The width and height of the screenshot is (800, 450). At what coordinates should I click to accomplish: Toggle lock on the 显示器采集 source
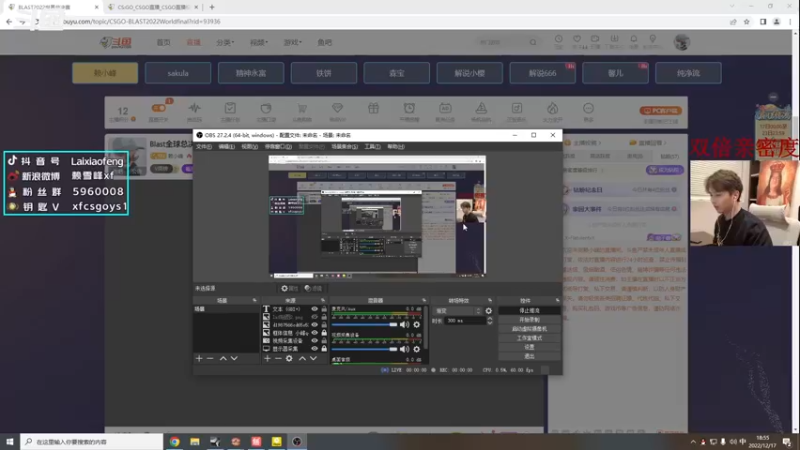[324, 348]
